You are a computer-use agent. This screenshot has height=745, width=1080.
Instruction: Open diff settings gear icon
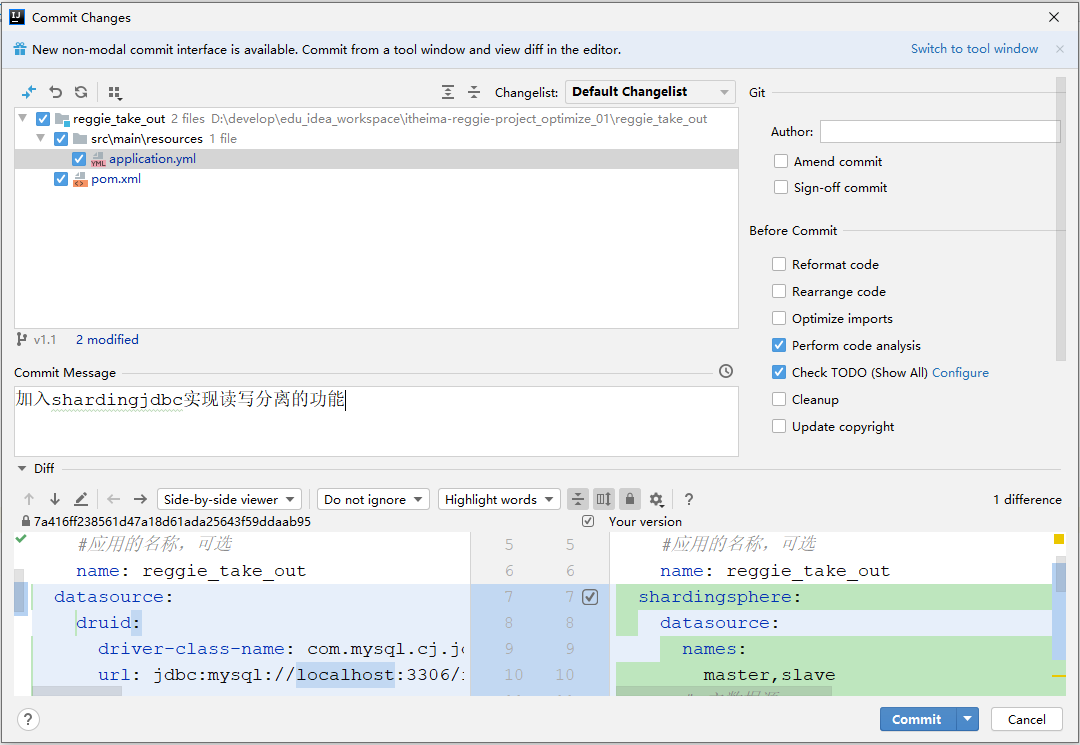[656, 499]
